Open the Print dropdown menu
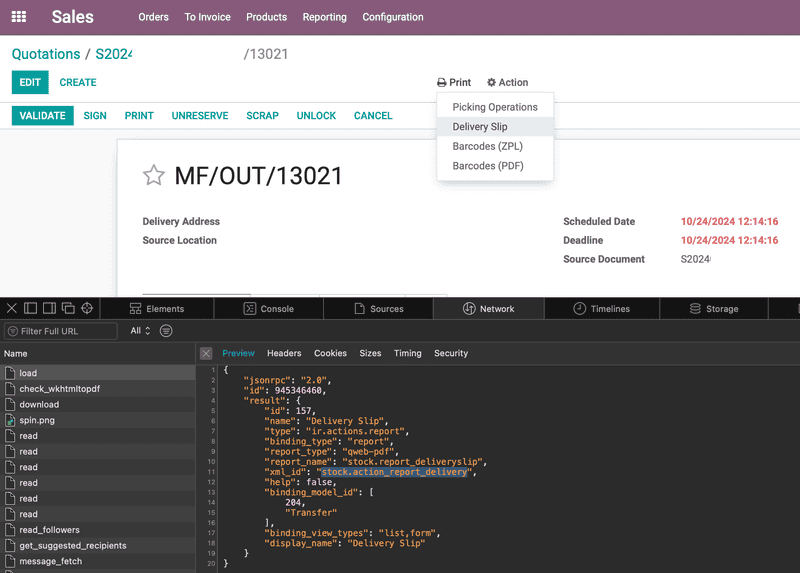This screenshot has height=573, width=800. point(454,82)
